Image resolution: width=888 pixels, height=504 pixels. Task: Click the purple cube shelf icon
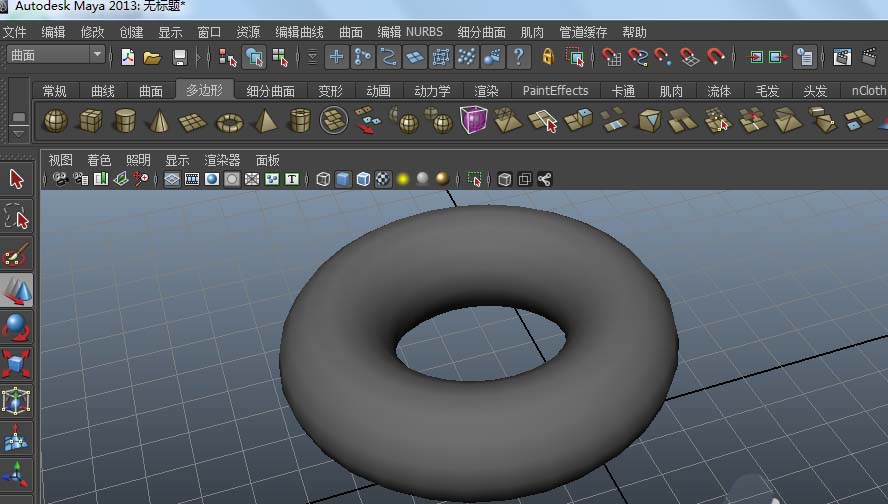473,119
